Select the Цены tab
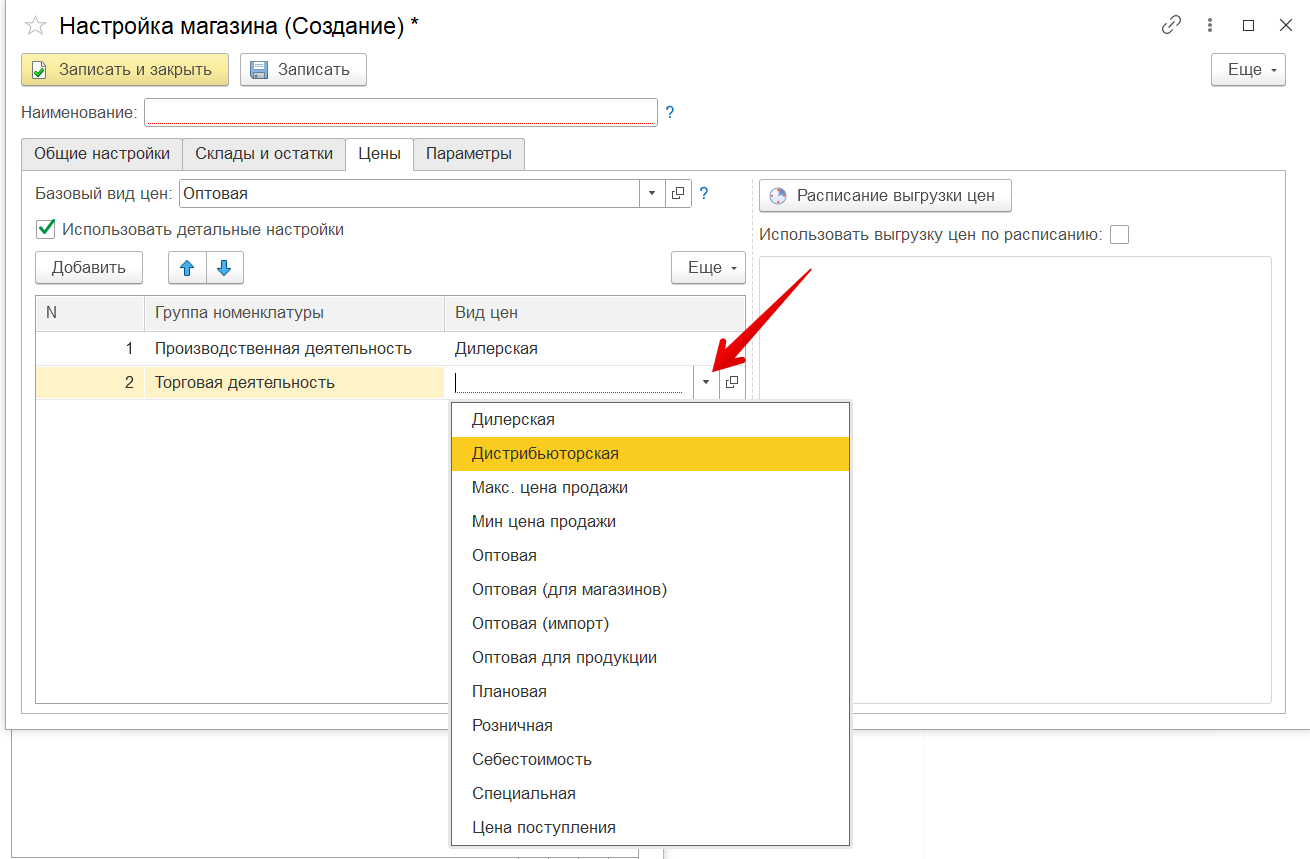The width and height of the screenshot is (1310, 859). pyautogui.click(x=380, y=154)
